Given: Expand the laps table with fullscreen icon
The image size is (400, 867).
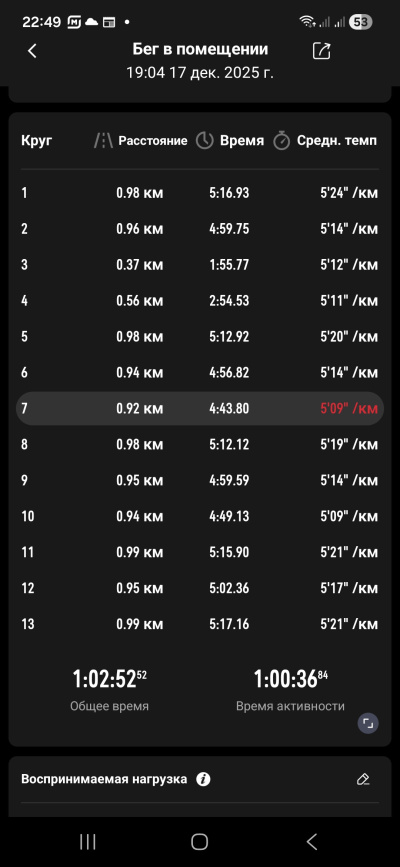Looking at the screenshot, I should tap(368, 723).
